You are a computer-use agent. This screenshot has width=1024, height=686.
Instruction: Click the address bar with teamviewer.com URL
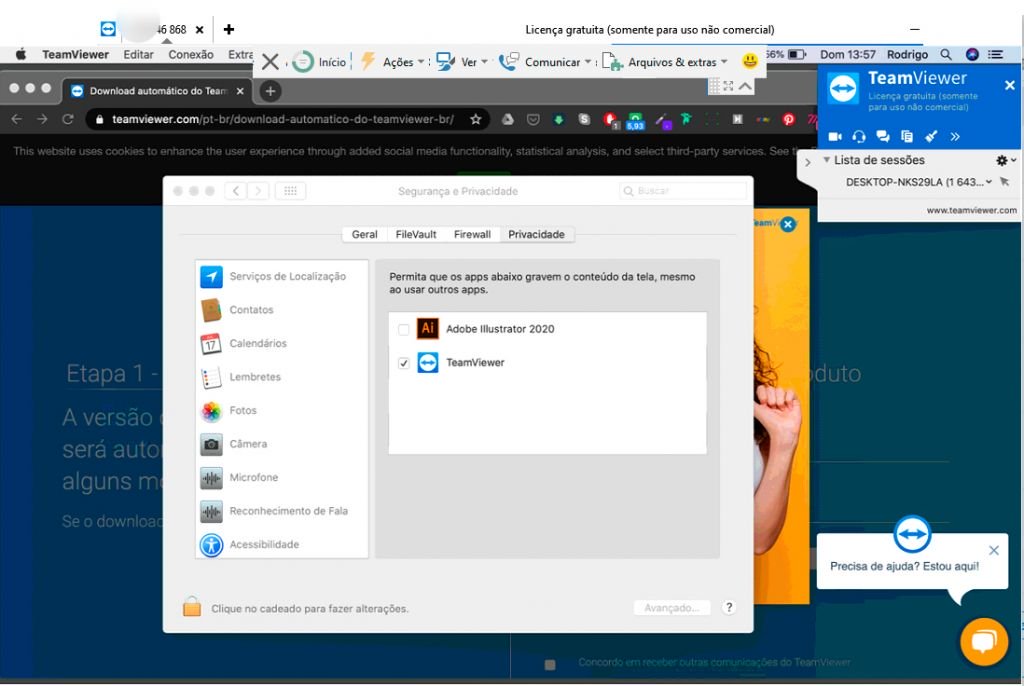282,119
